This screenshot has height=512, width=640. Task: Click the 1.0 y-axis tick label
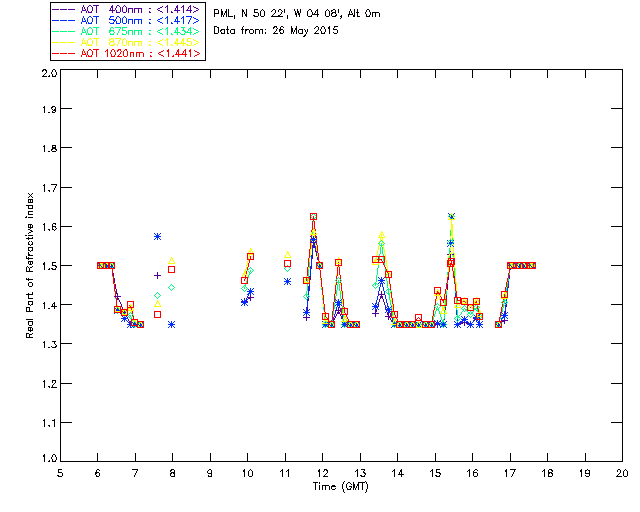(x=49, y=458)
